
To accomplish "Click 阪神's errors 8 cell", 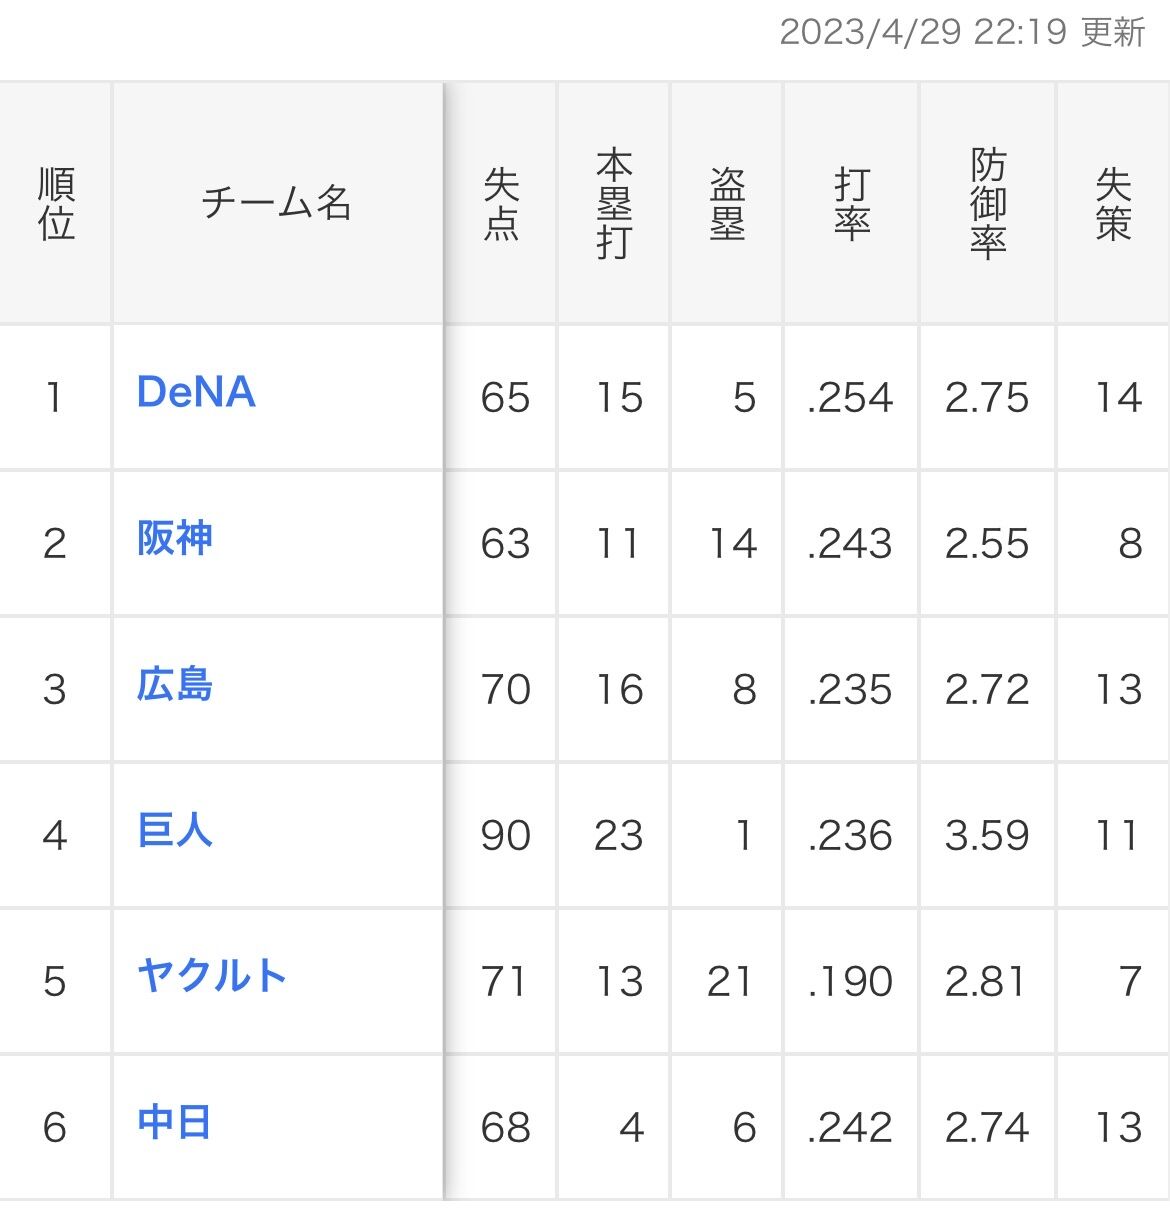I will coord(1113,544).
